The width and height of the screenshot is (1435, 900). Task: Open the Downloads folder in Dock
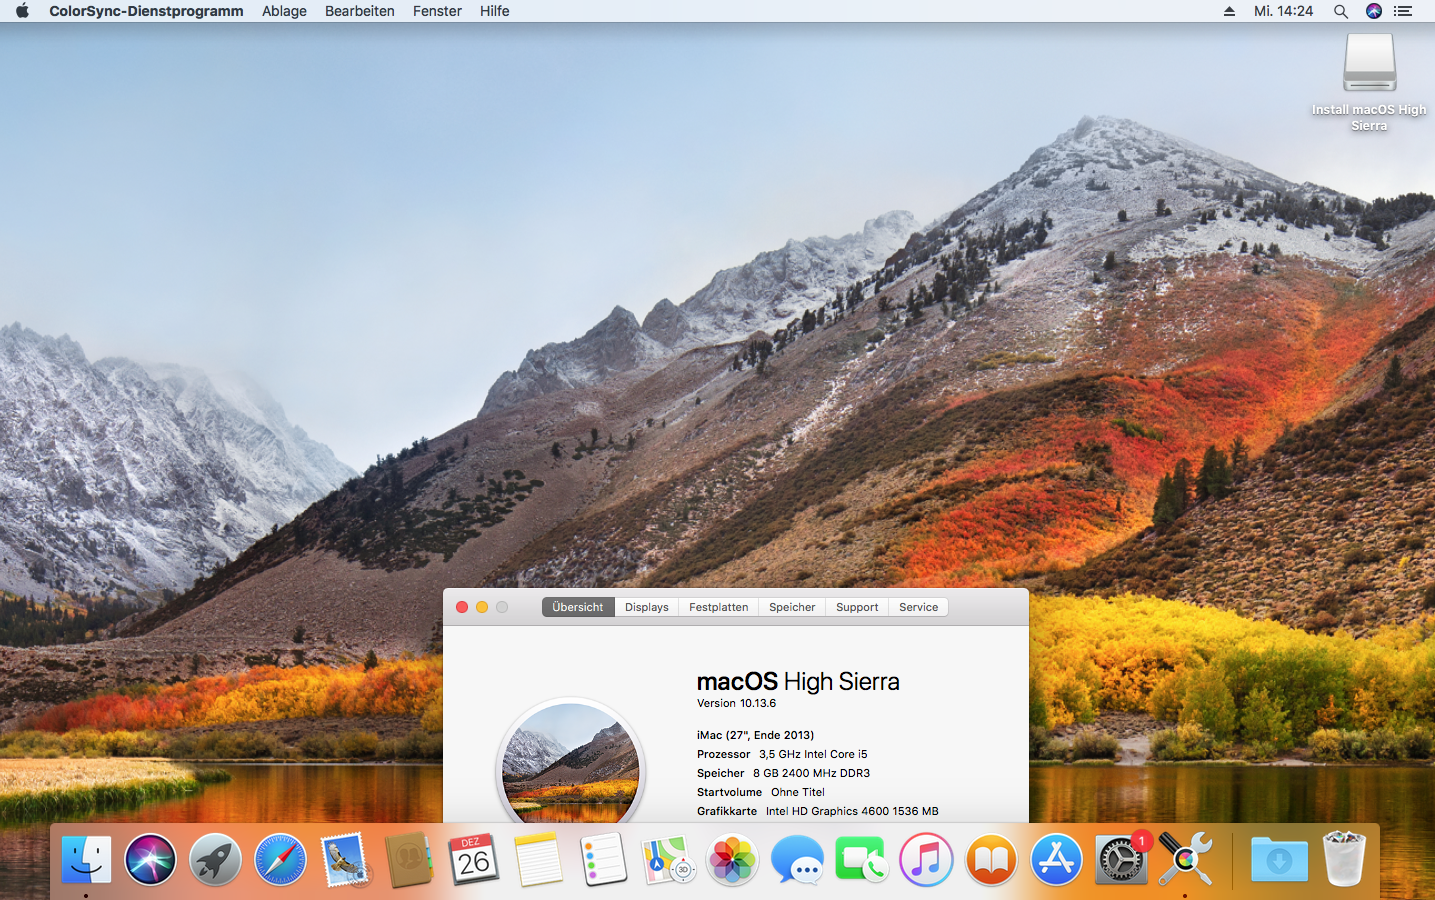point(1279,860)
